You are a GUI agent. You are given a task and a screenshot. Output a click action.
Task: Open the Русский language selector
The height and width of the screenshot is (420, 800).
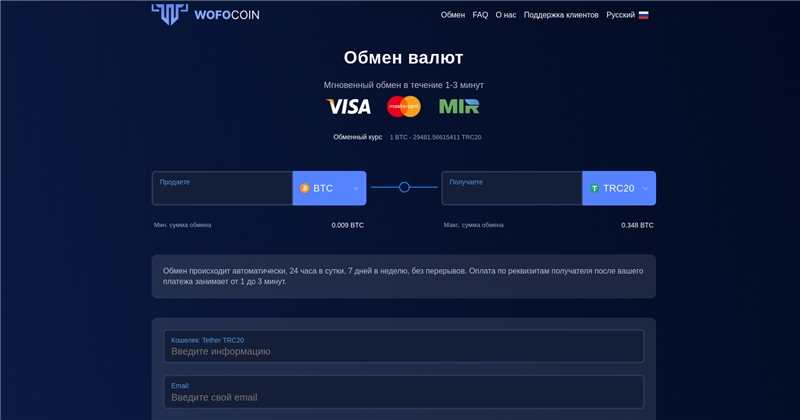click(627, 15)
